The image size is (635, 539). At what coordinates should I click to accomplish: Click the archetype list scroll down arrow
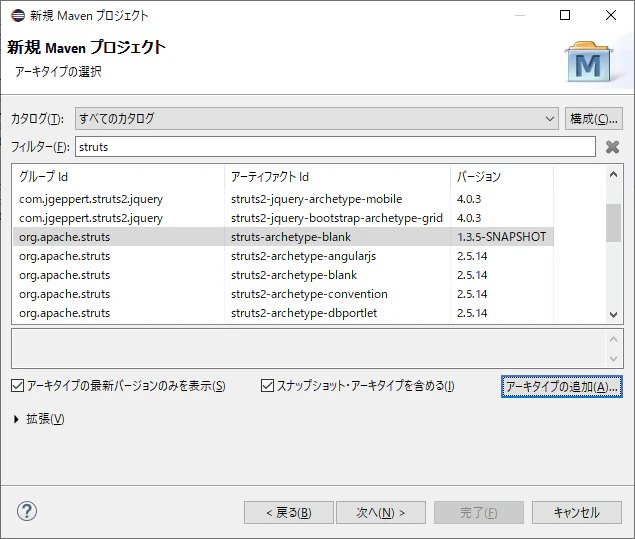coord(614,315)
